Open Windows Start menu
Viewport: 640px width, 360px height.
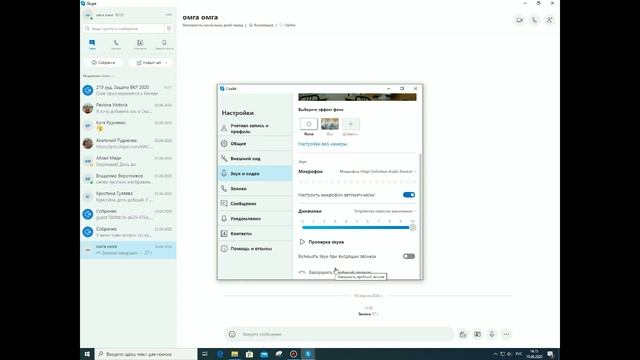(x=87, y=354)
